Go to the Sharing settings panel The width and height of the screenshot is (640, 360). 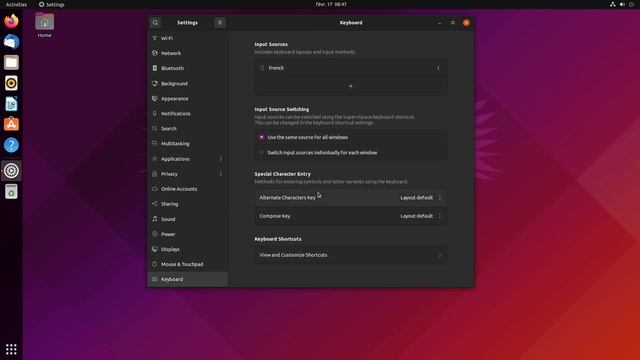pos(188,204)
